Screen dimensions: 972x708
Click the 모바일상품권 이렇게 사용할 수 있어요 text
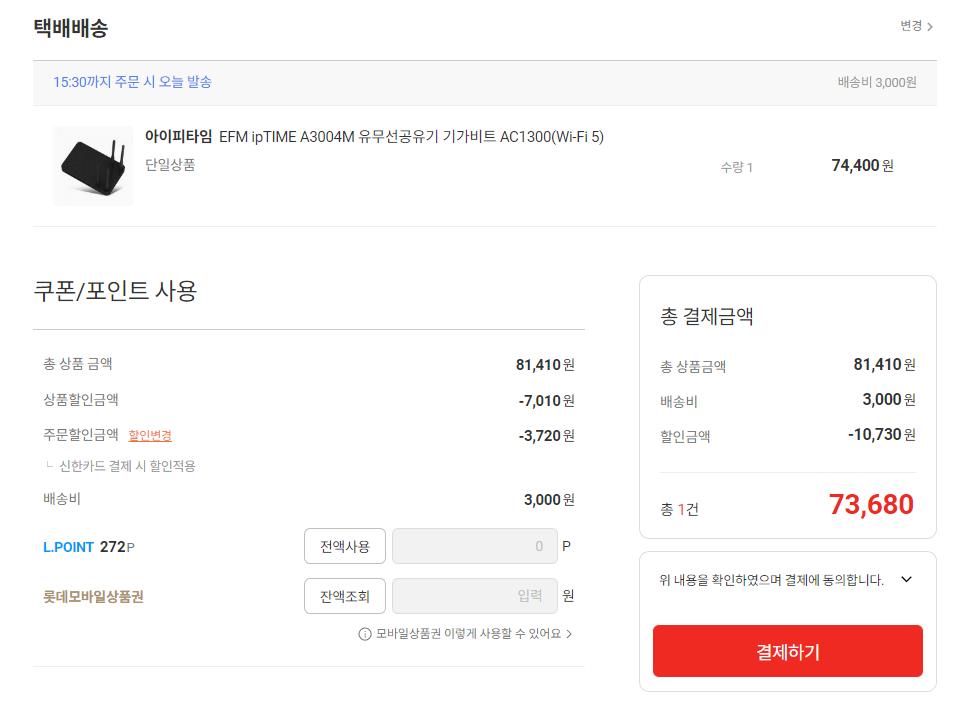click(468, 634)
